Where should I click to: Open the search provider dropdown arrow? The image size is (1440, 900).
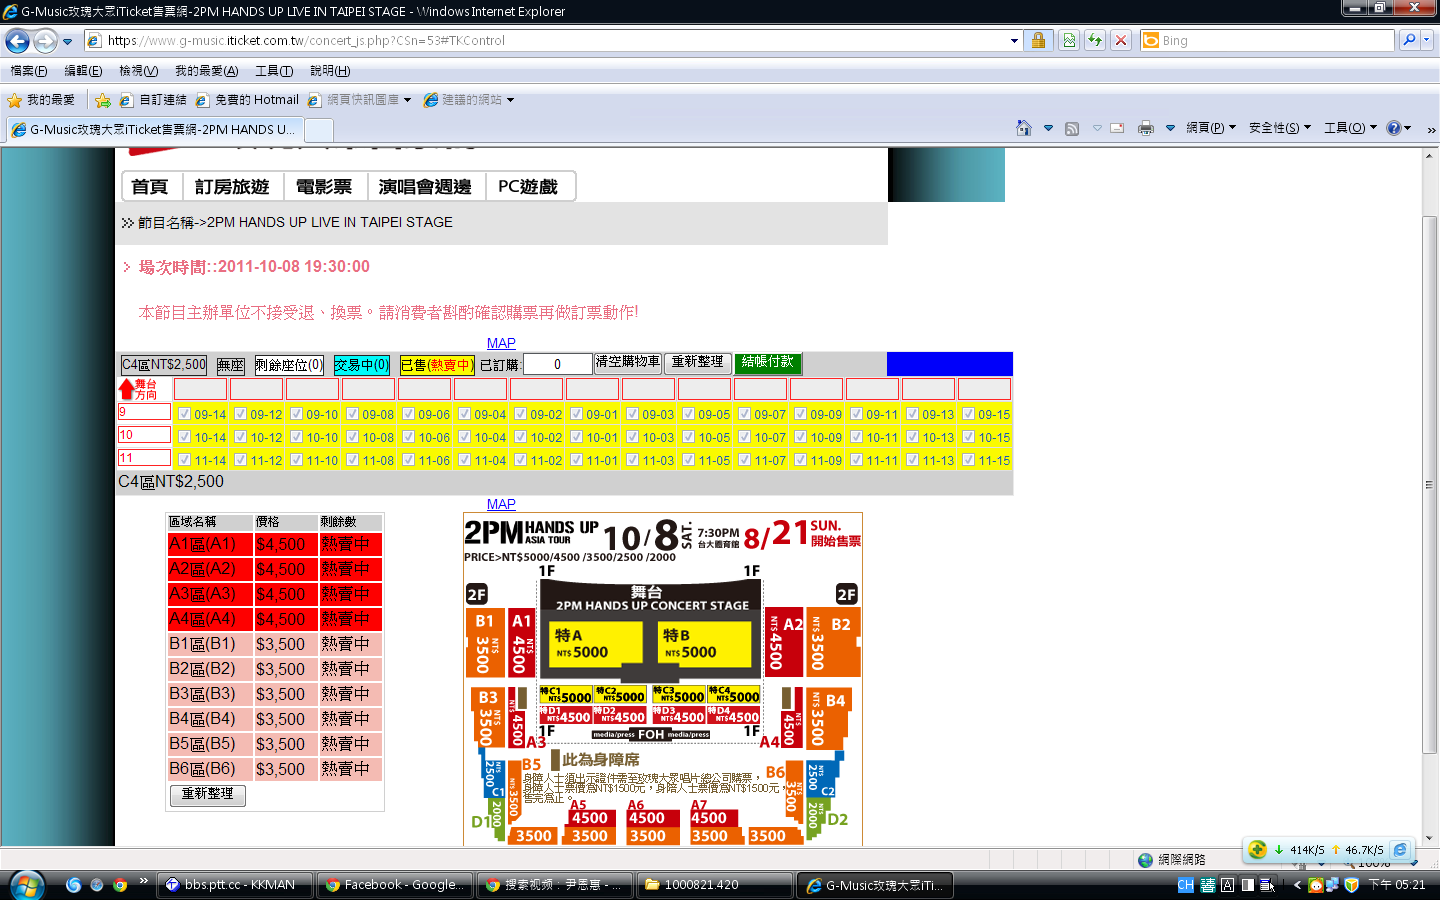click(x=1428, y=41)
